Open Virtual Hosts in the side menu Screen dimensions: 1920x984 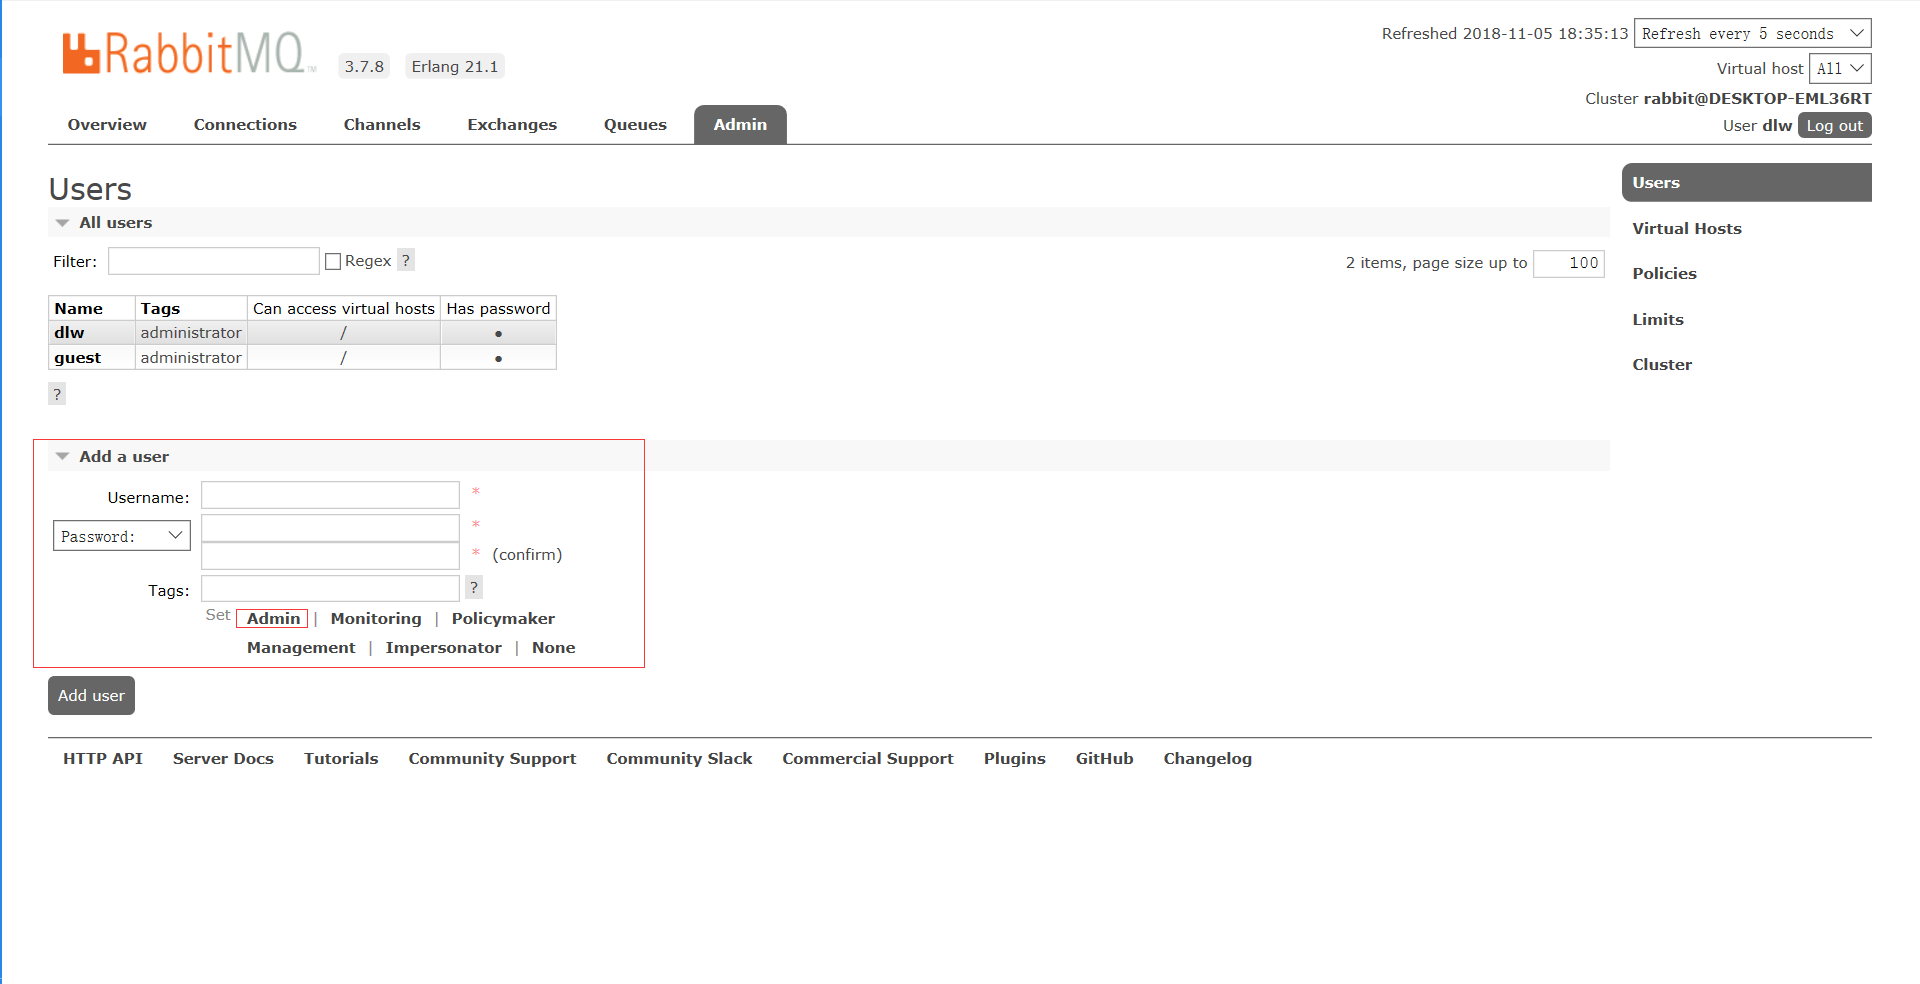pyautogui.click(x=1687, y=228)
